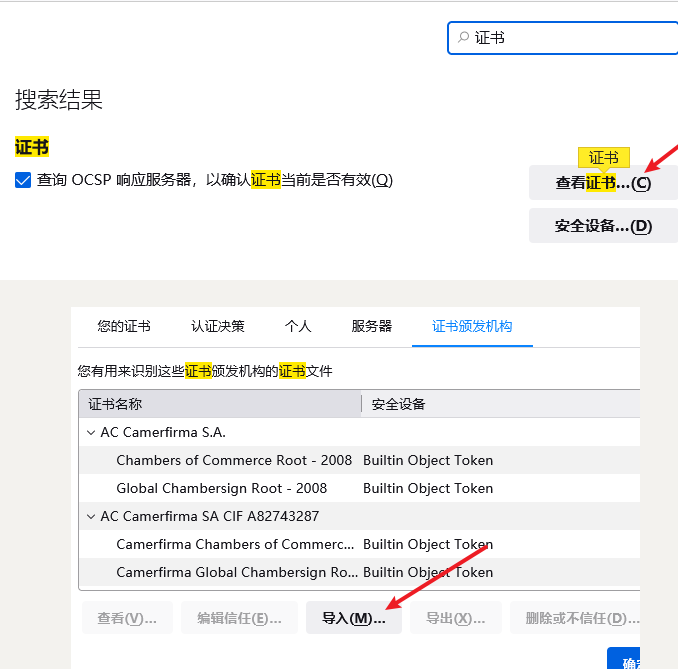Sort by 证书名称 column header
678x669 pixels.
[220, 404]
